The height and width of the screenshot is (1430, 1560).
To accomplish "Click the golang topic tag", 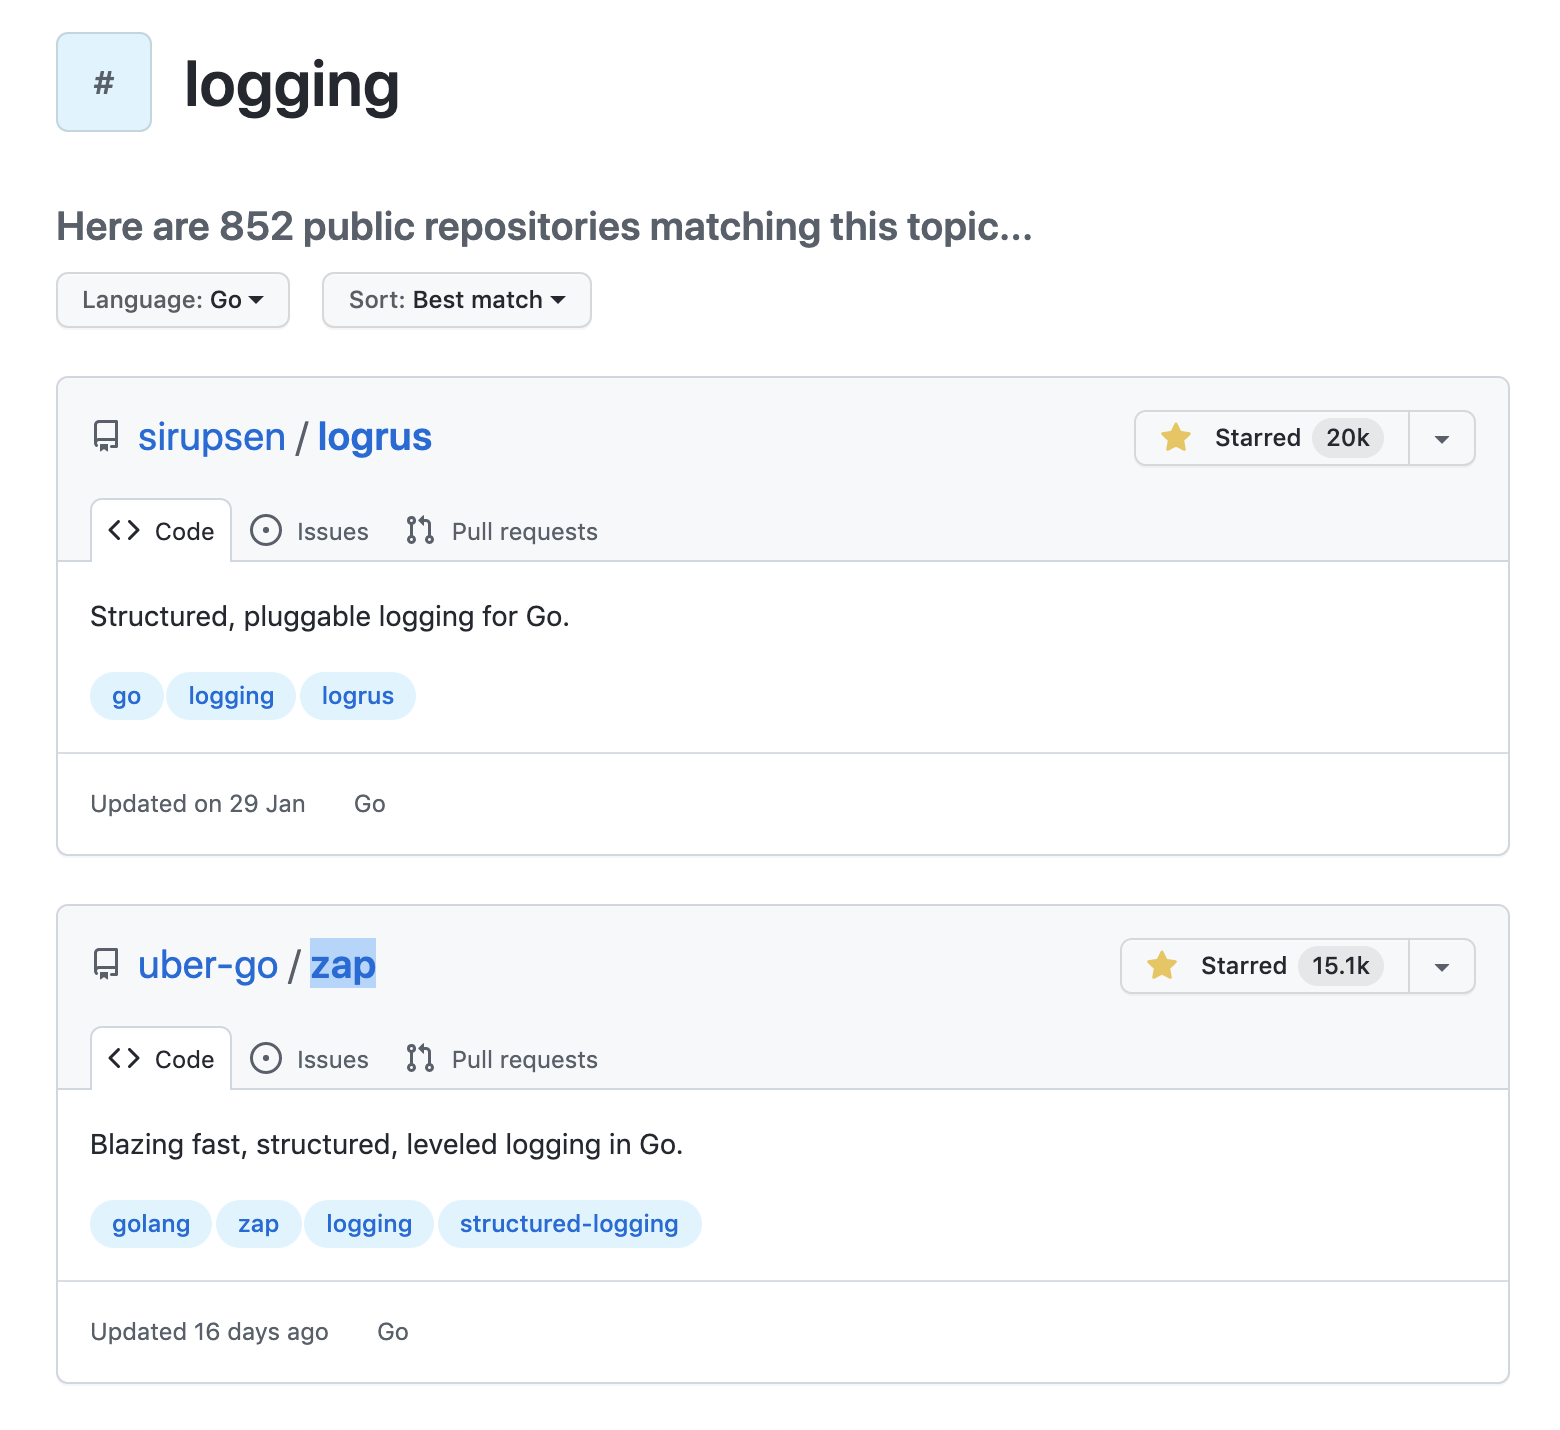I will click(x=151, y=1224).
